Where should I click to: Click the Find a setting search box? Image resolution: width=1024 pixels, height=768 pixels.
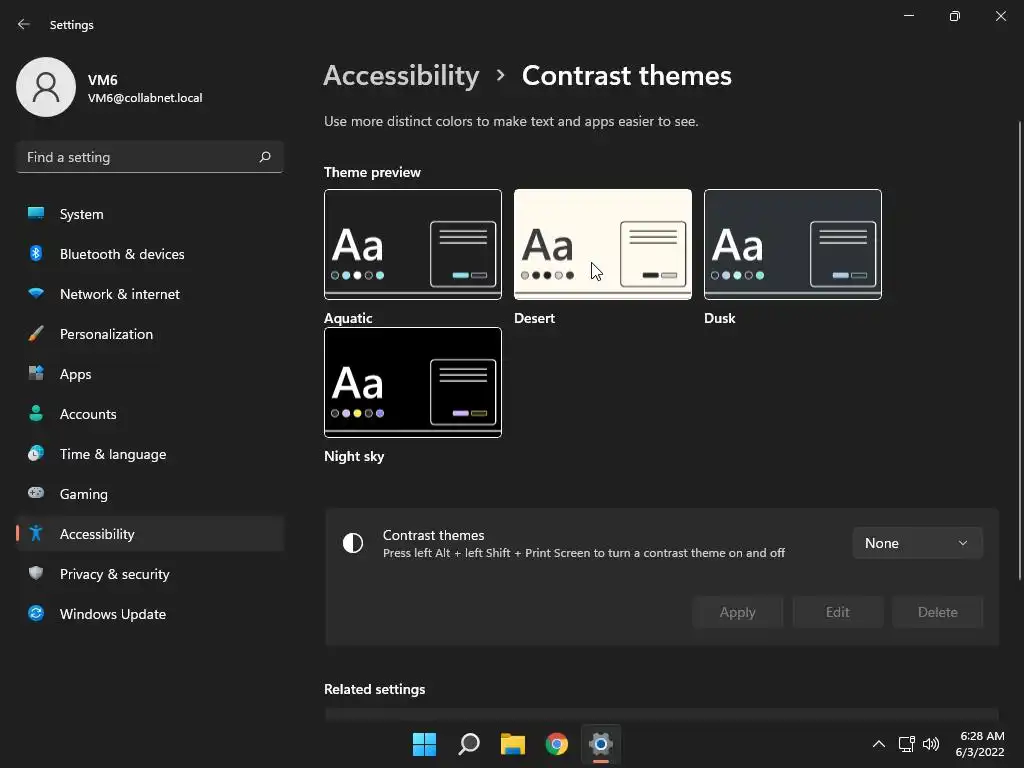tap(138, 157)
